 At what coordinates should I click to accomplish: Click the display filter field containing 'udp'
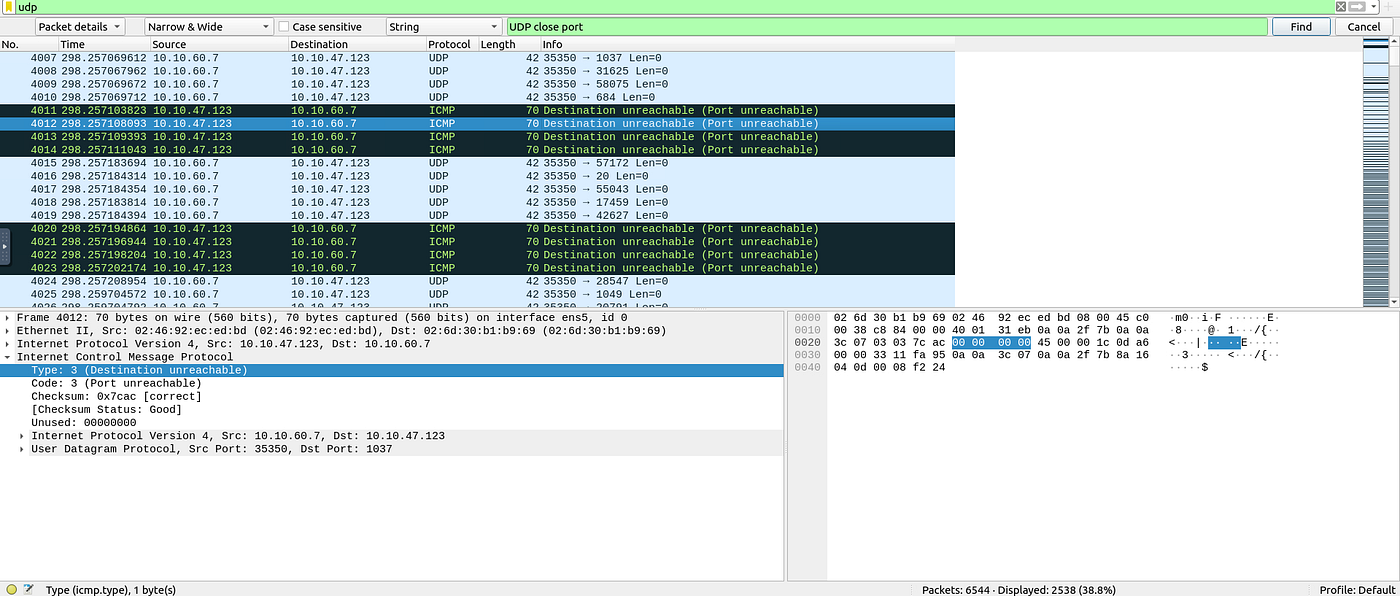click(675, 6)
